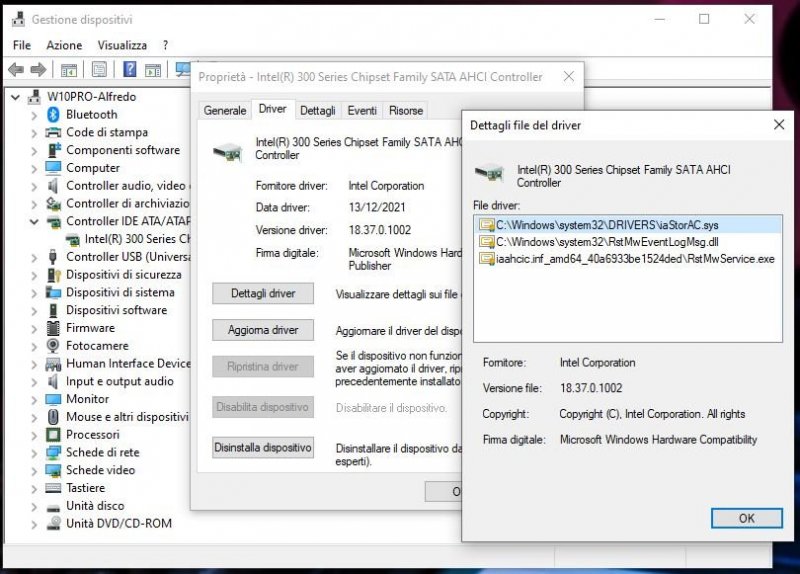Click the Show/hide console tree toolbar icon
The width and height of the screenshot is (800, 574).
click(x=69, y=69)
